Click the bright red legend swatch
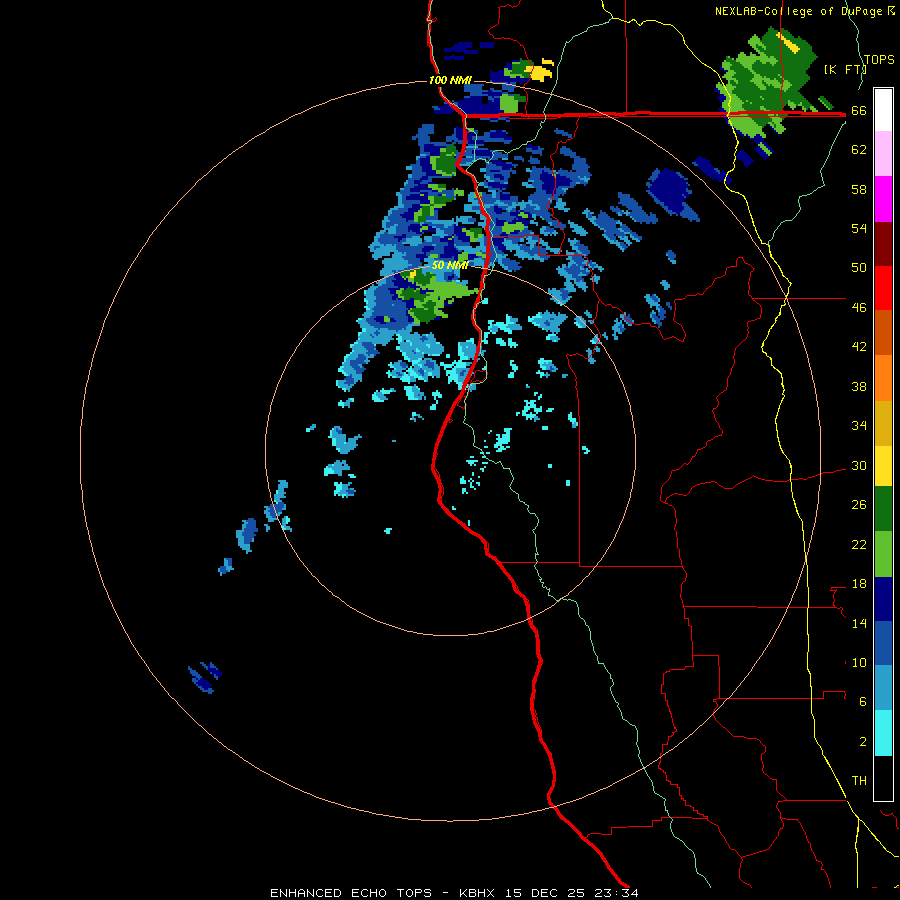The height and width of the screenshot is (900, 900). (x=883, y=288)
